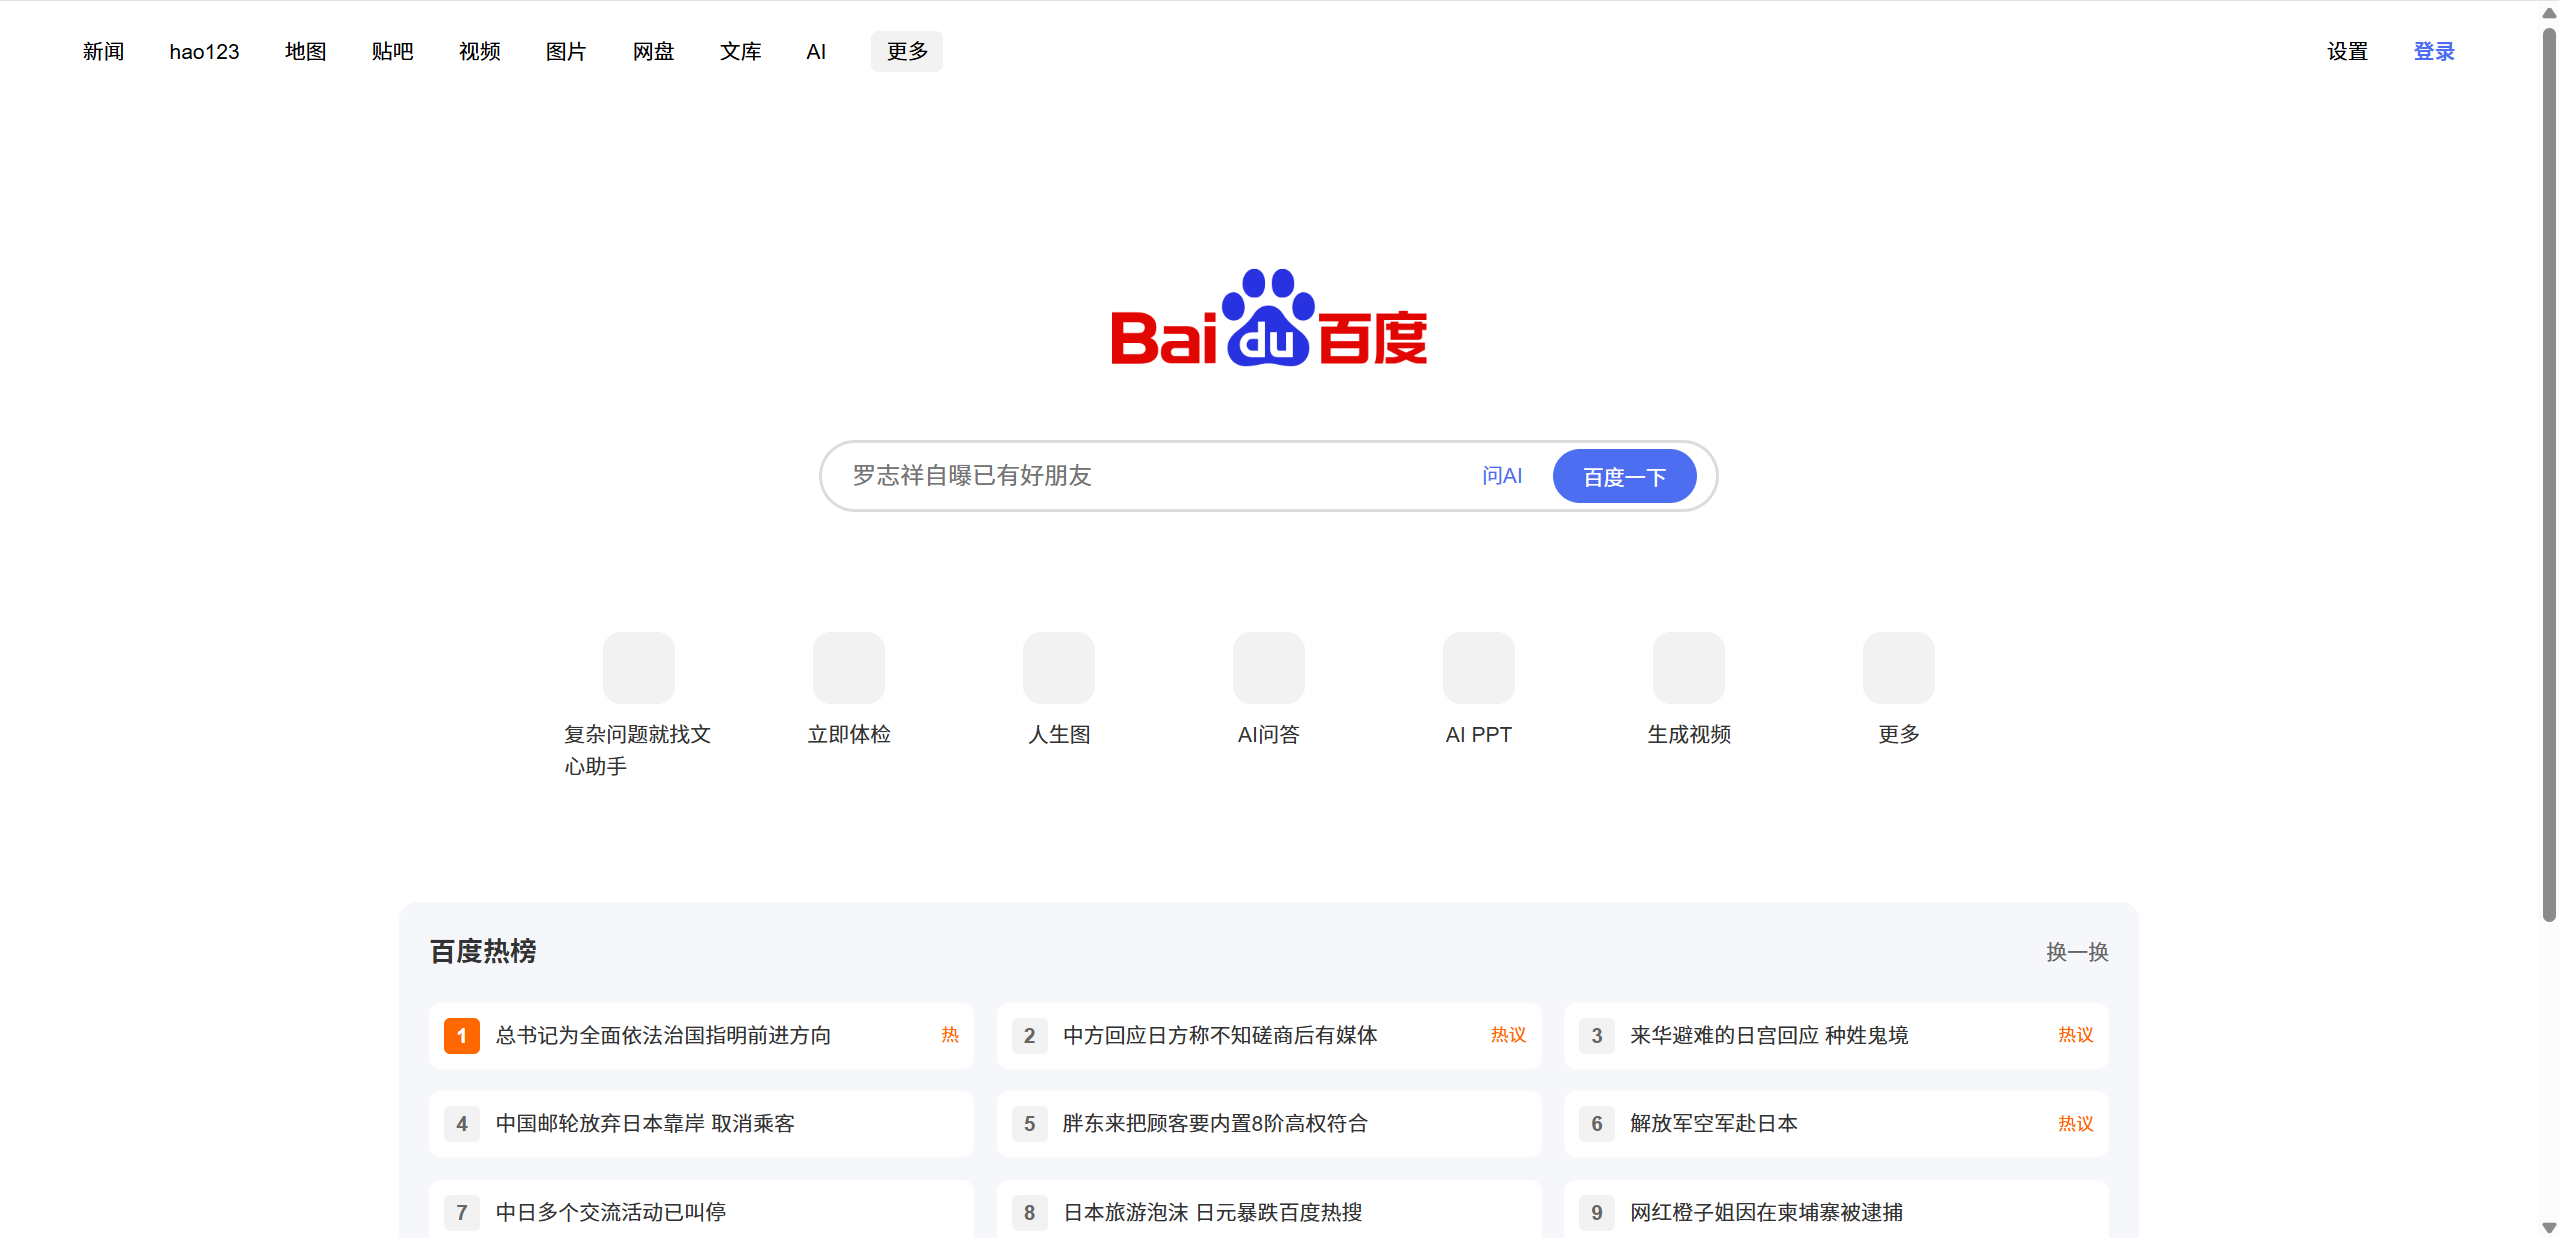Open hot item 解放军空军赴日本
The height and width of the screenshot is (1238, 2559).
point(1713,1123)
